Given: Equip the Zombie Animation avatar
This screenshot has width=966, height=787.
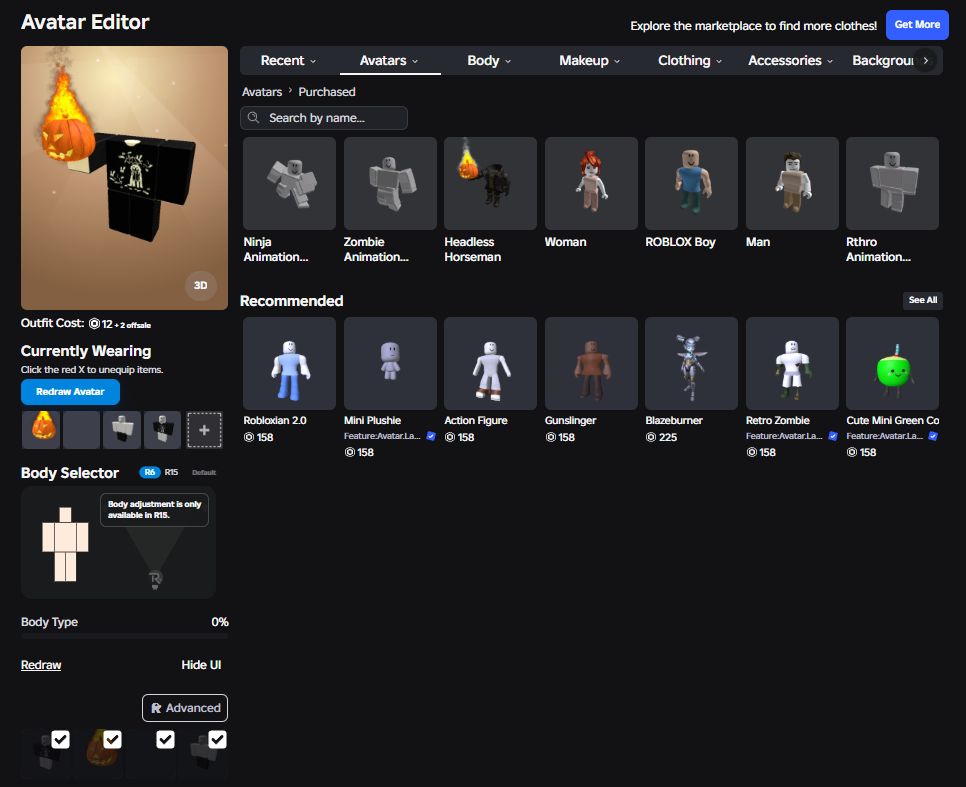Looking at the screenshot, I should 390,183.
